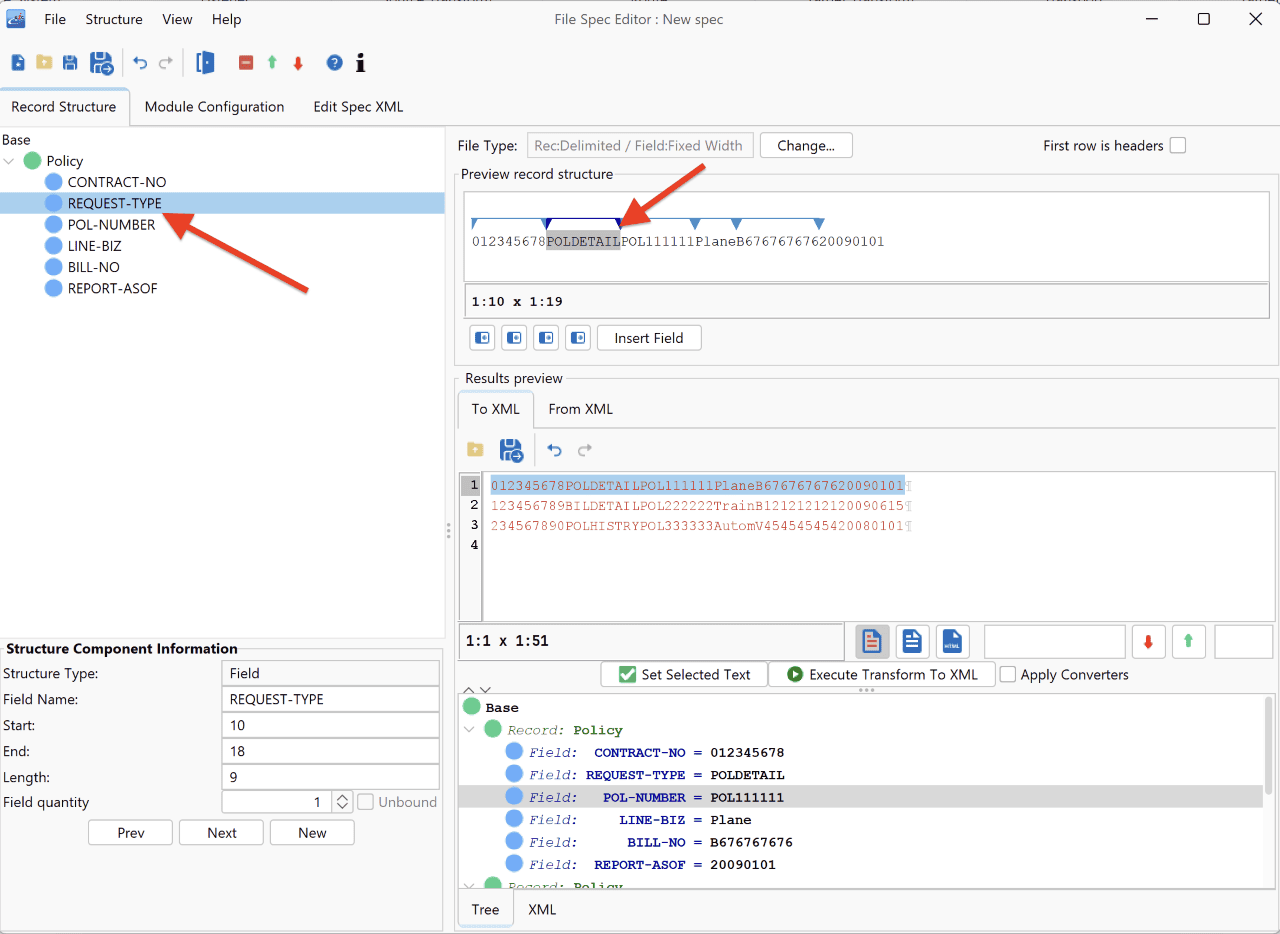Screen dimensions: 1280x934
Task: Click the Field Name input field
Action: pos(330,699)
